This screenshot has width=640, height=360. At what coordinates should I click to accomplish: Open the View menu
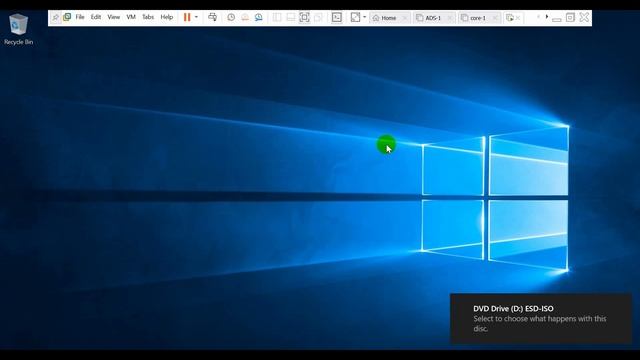113,17
